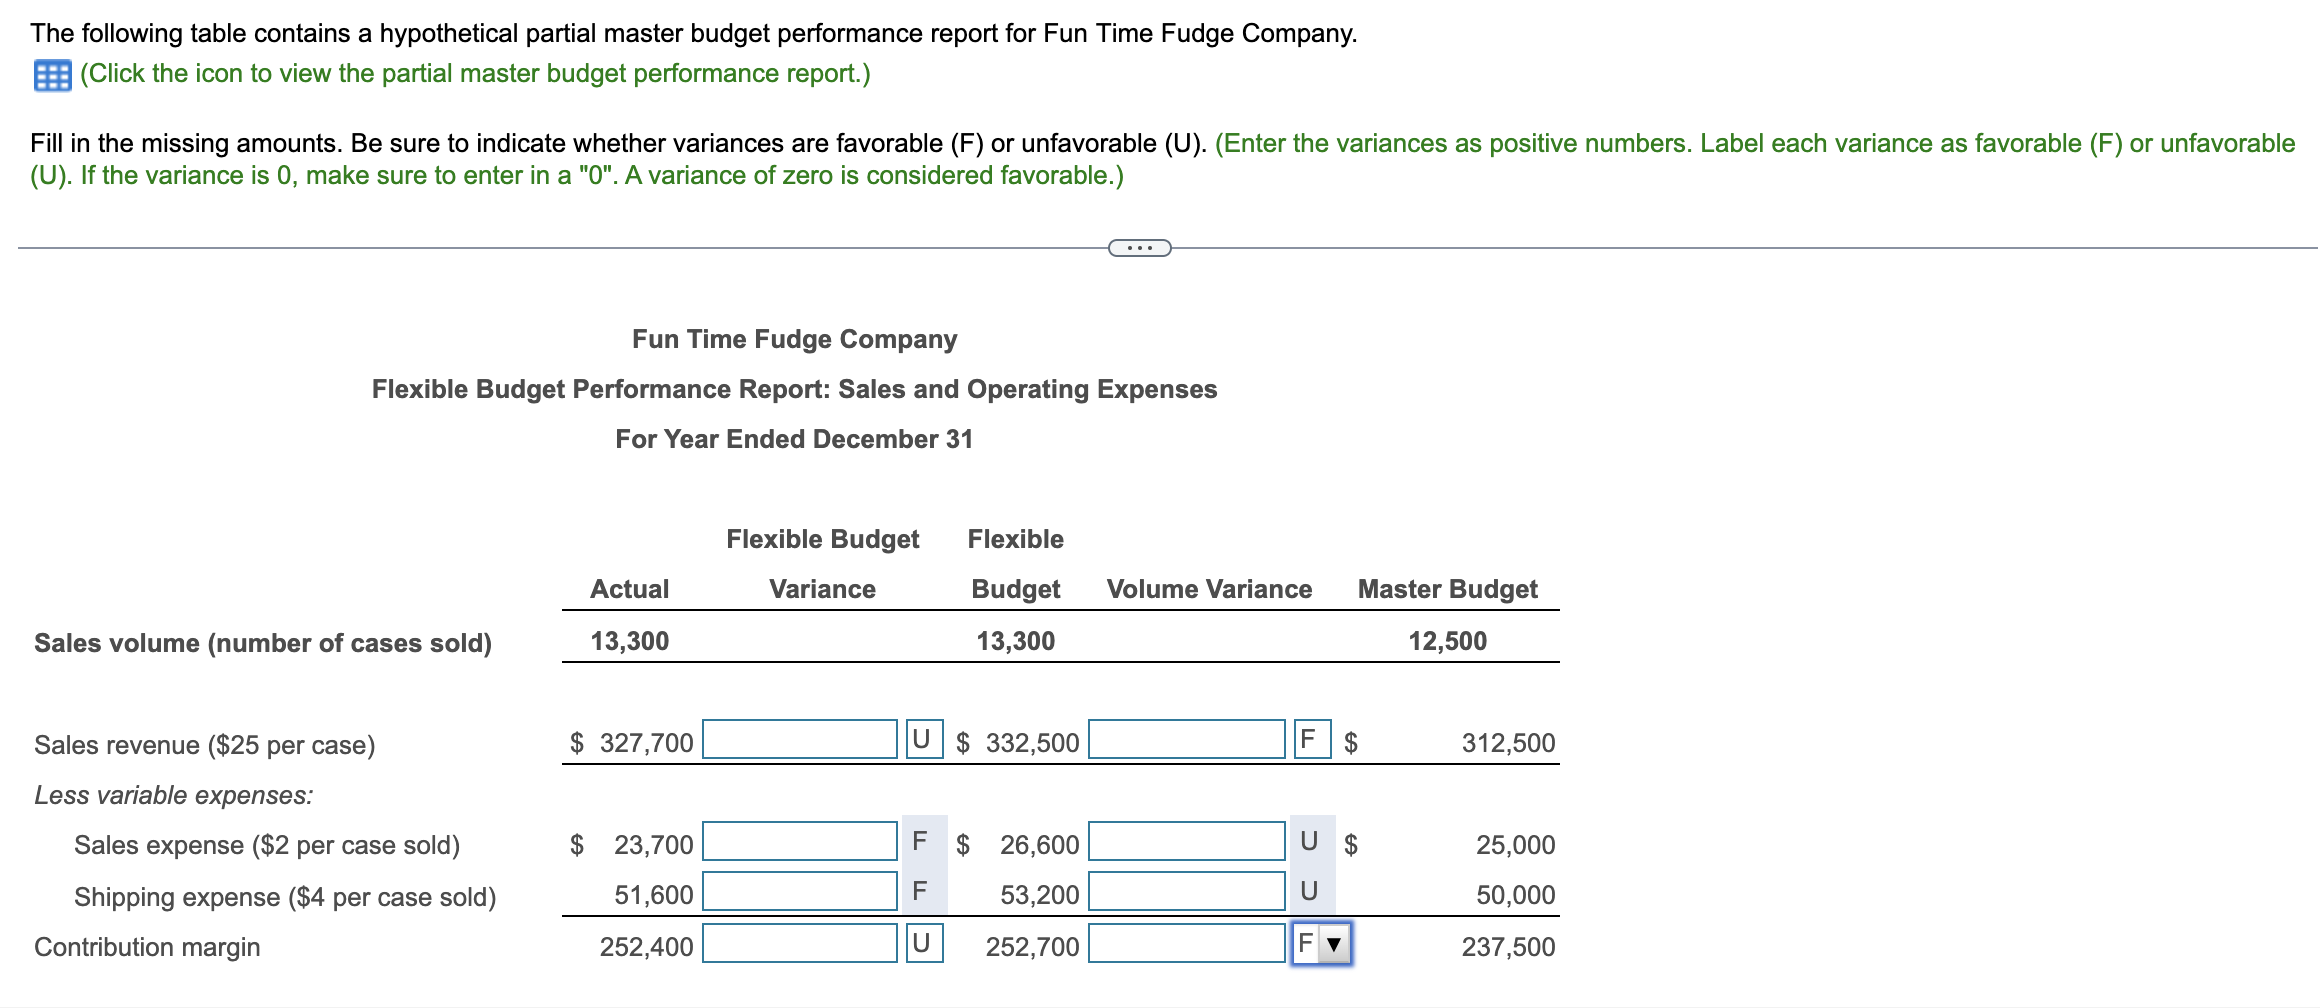Image resolution: width=2320 pixels, height=1008 pixels.
Task: Click the shipping expense flexible budget variance input
Action: (x=800, y=893)
